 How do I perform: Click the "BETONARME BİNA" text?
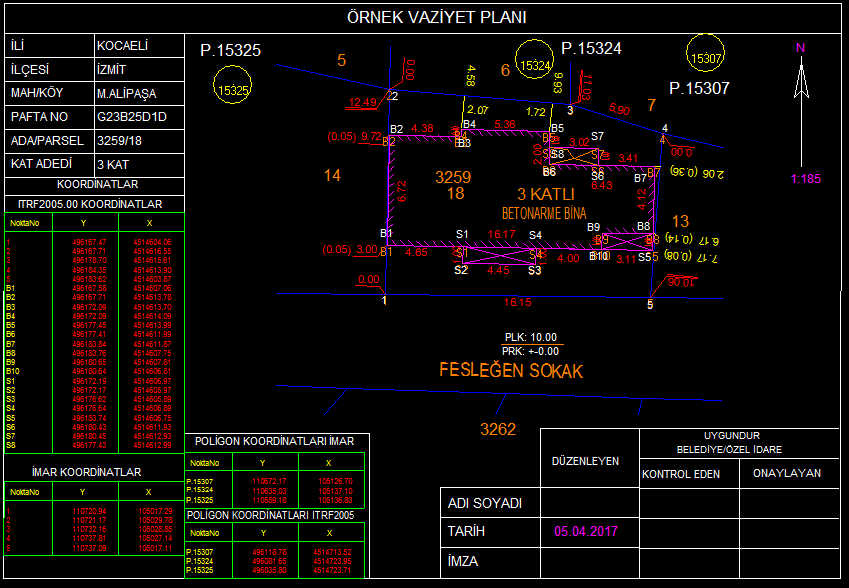pos(544,213)
